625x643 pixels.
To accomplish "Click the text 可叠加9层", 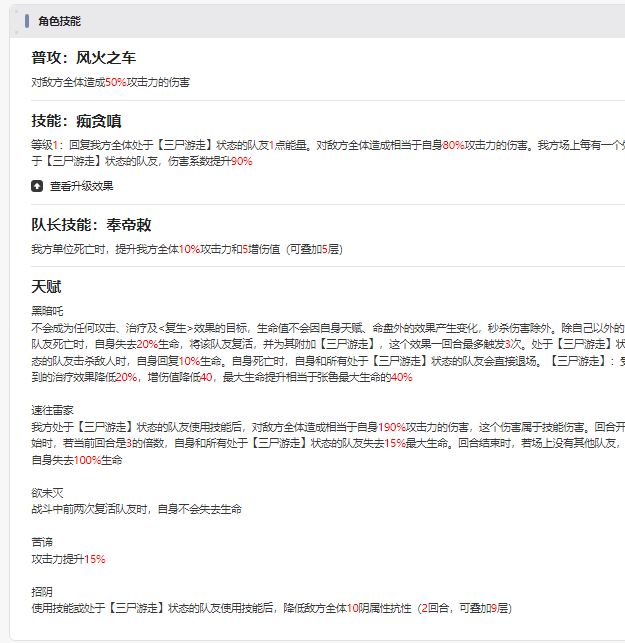I will 483,608.
